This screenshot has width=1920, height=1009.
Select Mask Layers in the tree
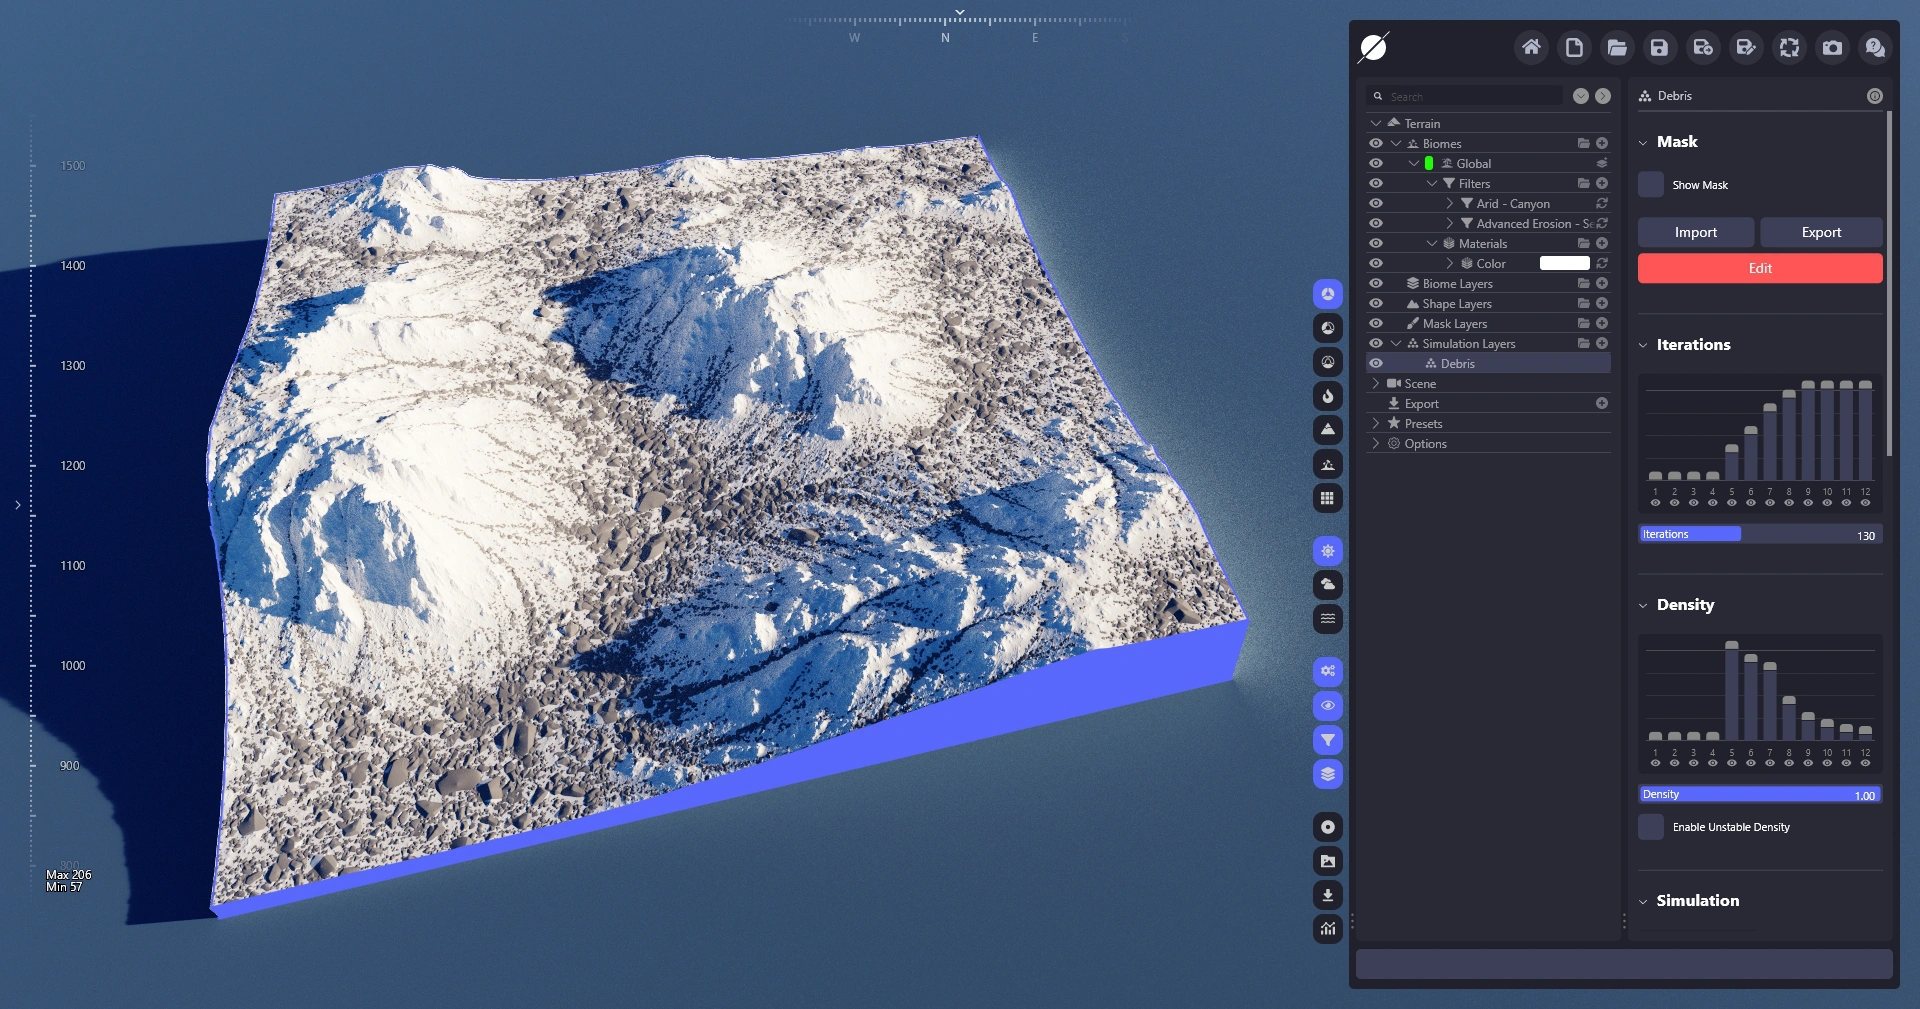click(1454, 323)
